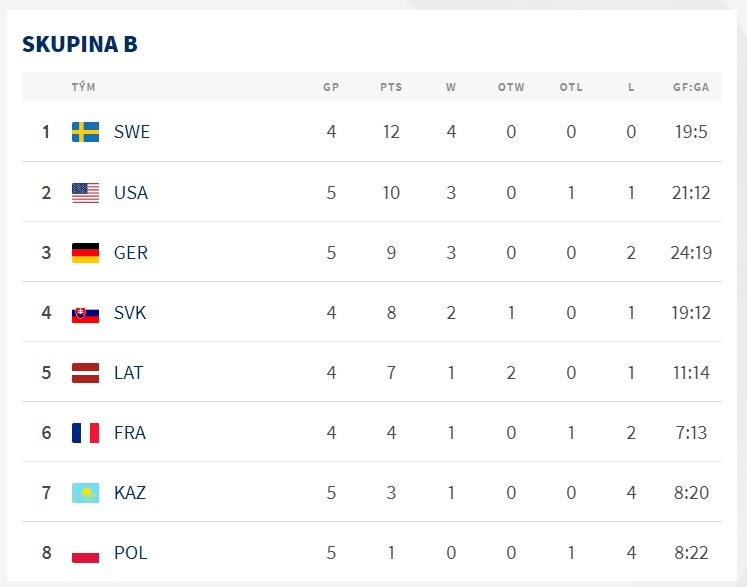Open the SVK team link
Viewport: 747px width, 587px height.
130,313
